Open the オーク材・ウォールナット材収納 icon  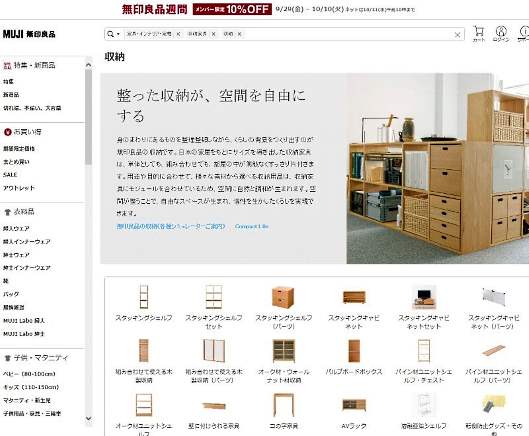[x=284, y=351]
